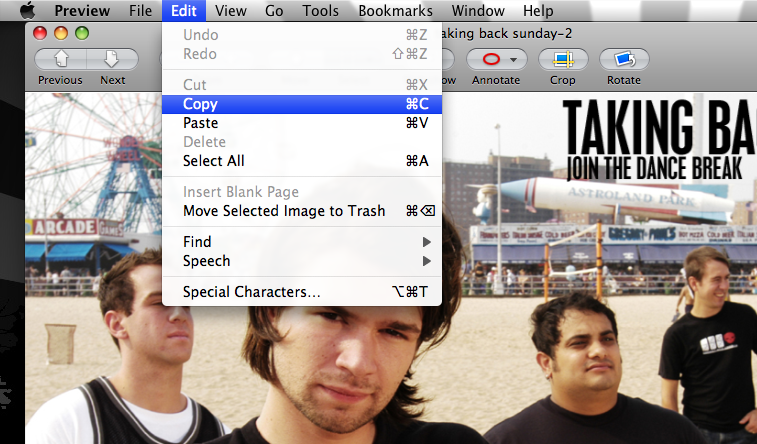Open the View menu
Screen dimensions: 757x444
click(231, 10)
